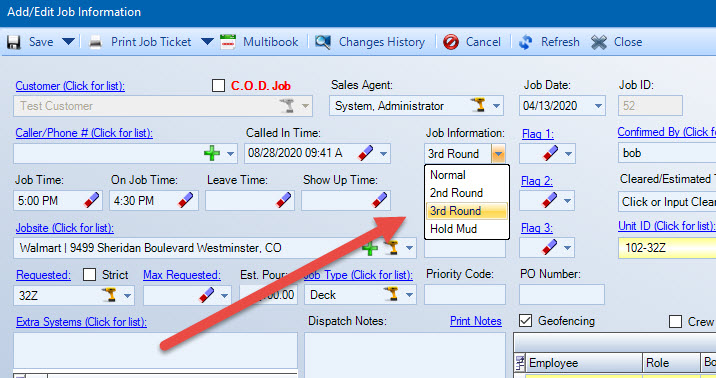
Task: Click the Print Notes link
Action: pyautogui.click(x=476, y=321)
